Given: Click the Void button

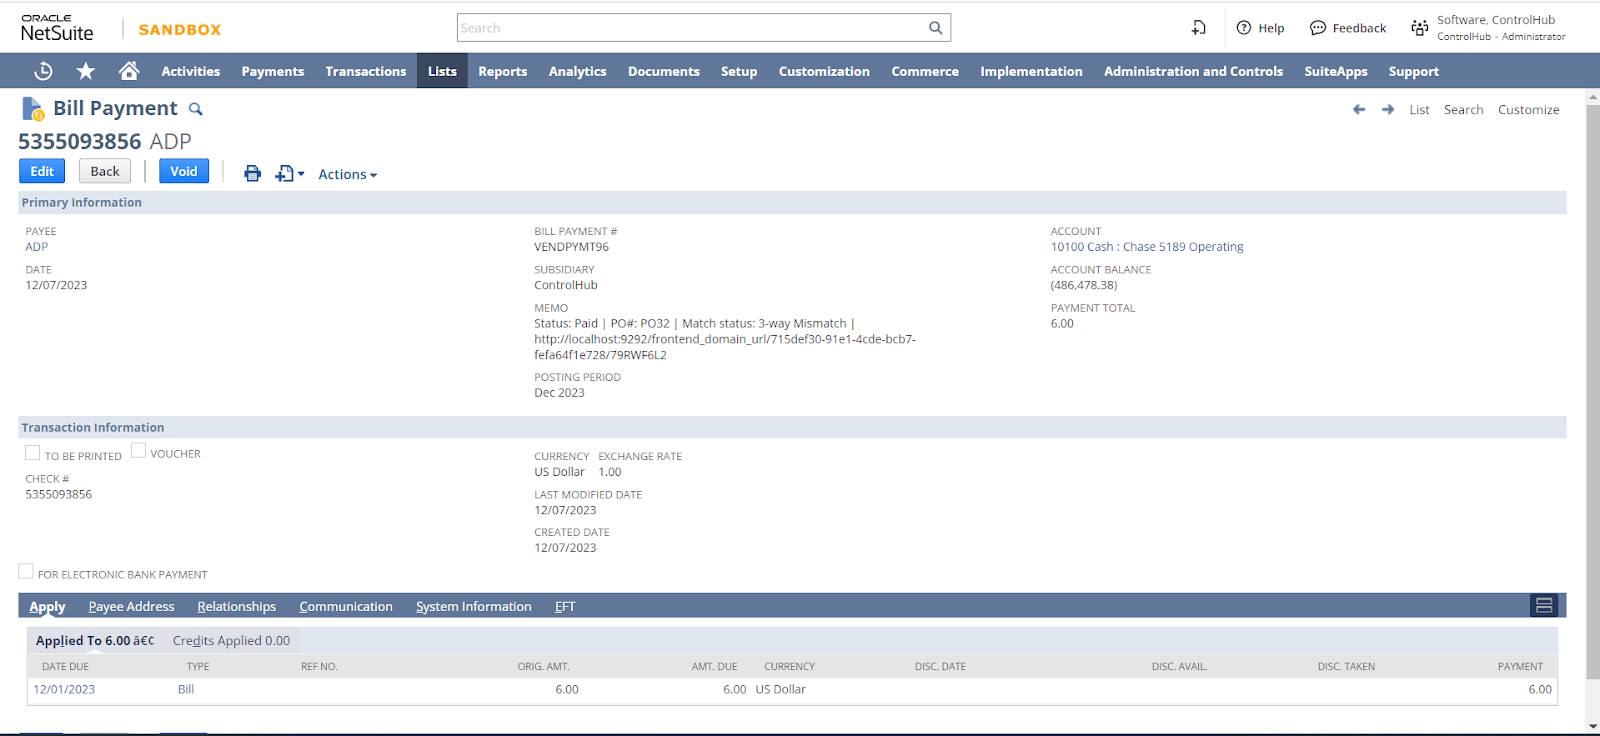Looking at the screenshot, I should point(184,171).
